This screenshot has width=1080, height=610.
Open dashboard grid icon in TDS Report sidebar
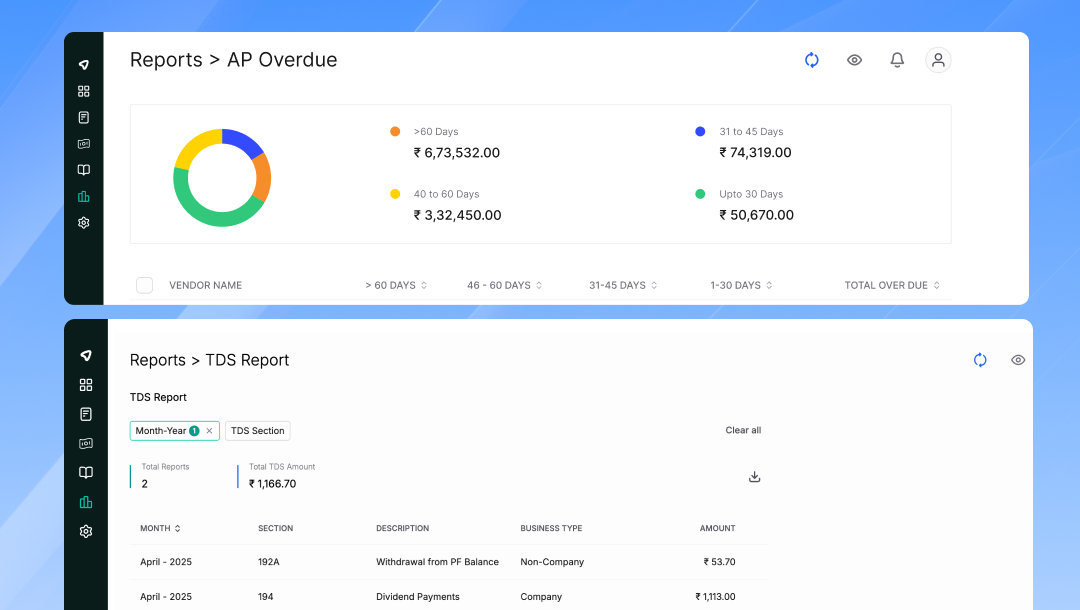(x=85, y=385)
